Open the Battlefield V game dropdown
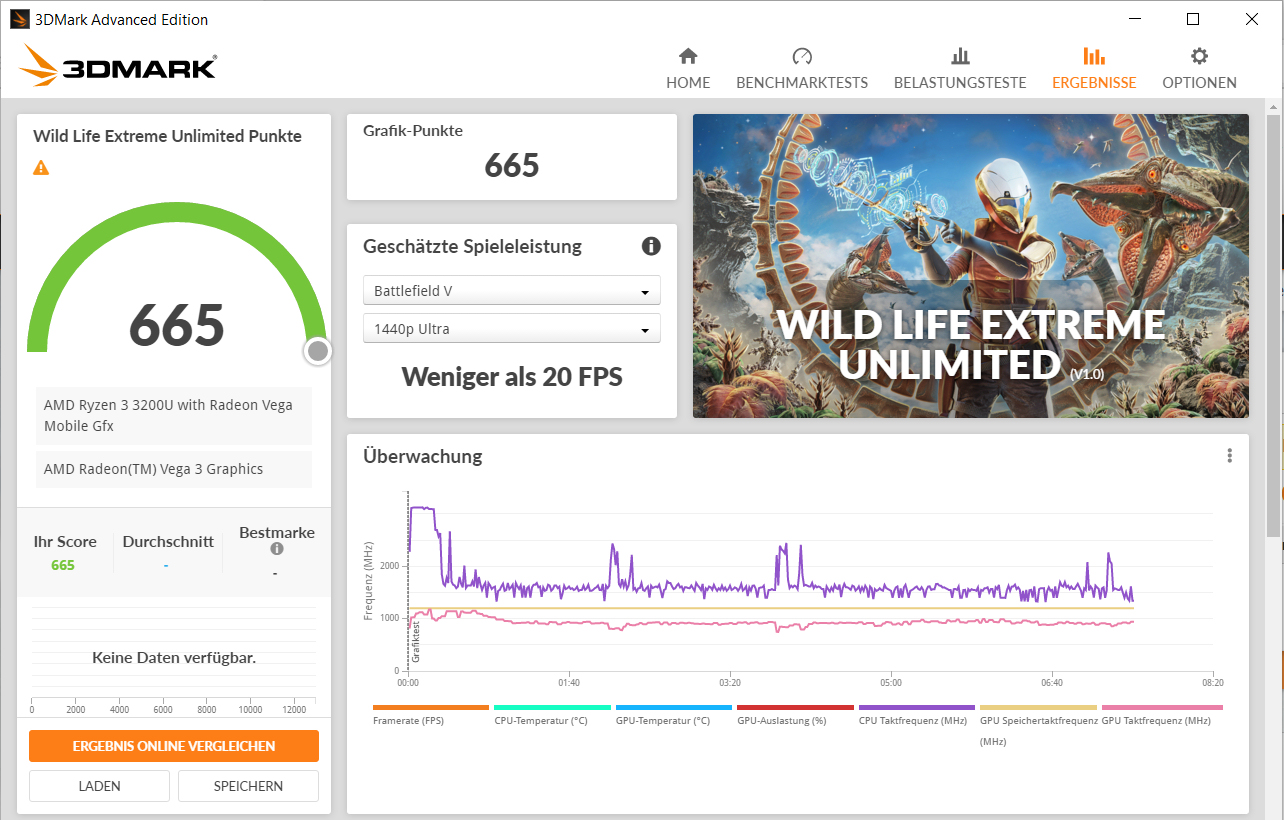Screen dimensions: 1284x820 [512, 291]
